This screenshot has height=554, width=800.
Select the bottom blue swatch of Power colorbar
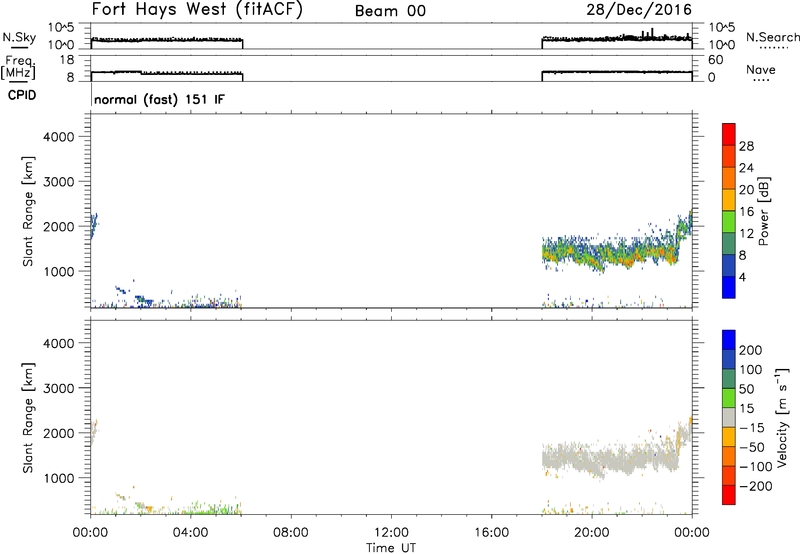(729, 287)
